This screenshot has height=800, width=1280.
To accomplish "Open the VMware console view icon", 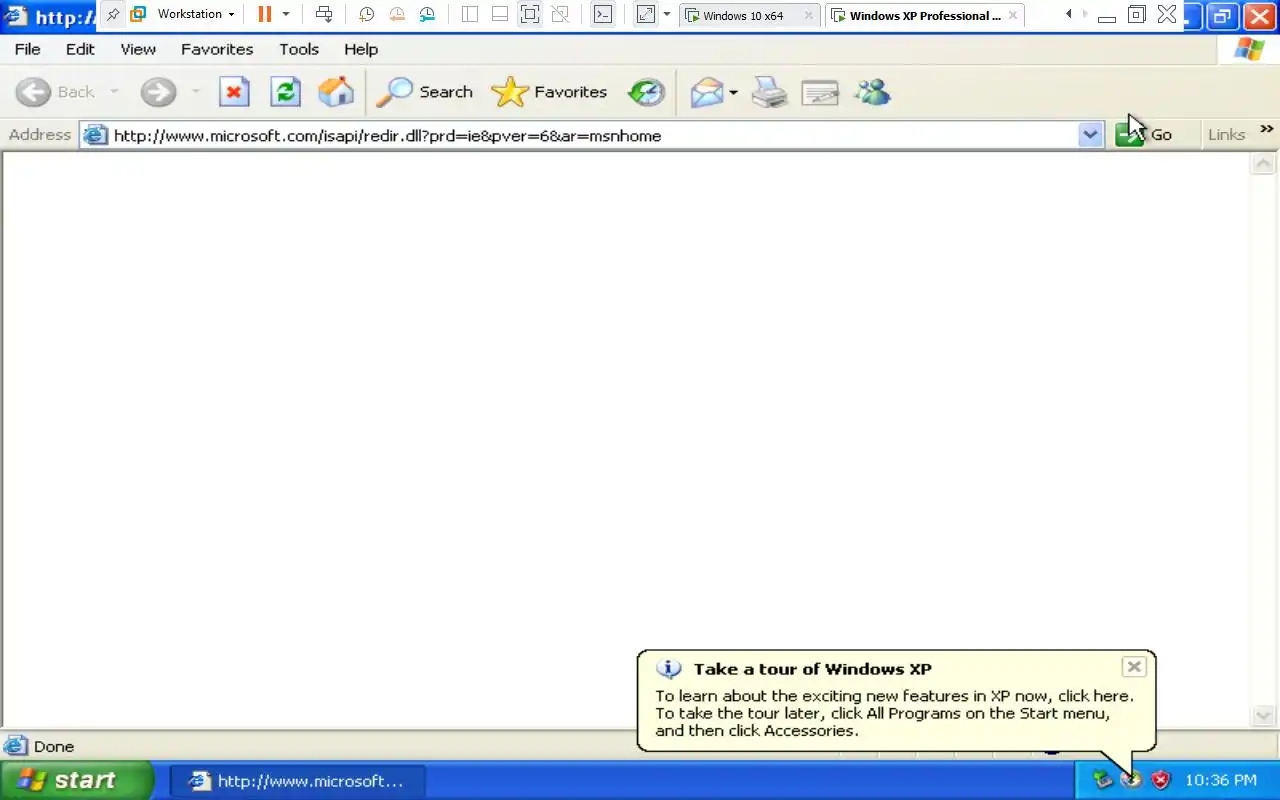I will (602, 14).
